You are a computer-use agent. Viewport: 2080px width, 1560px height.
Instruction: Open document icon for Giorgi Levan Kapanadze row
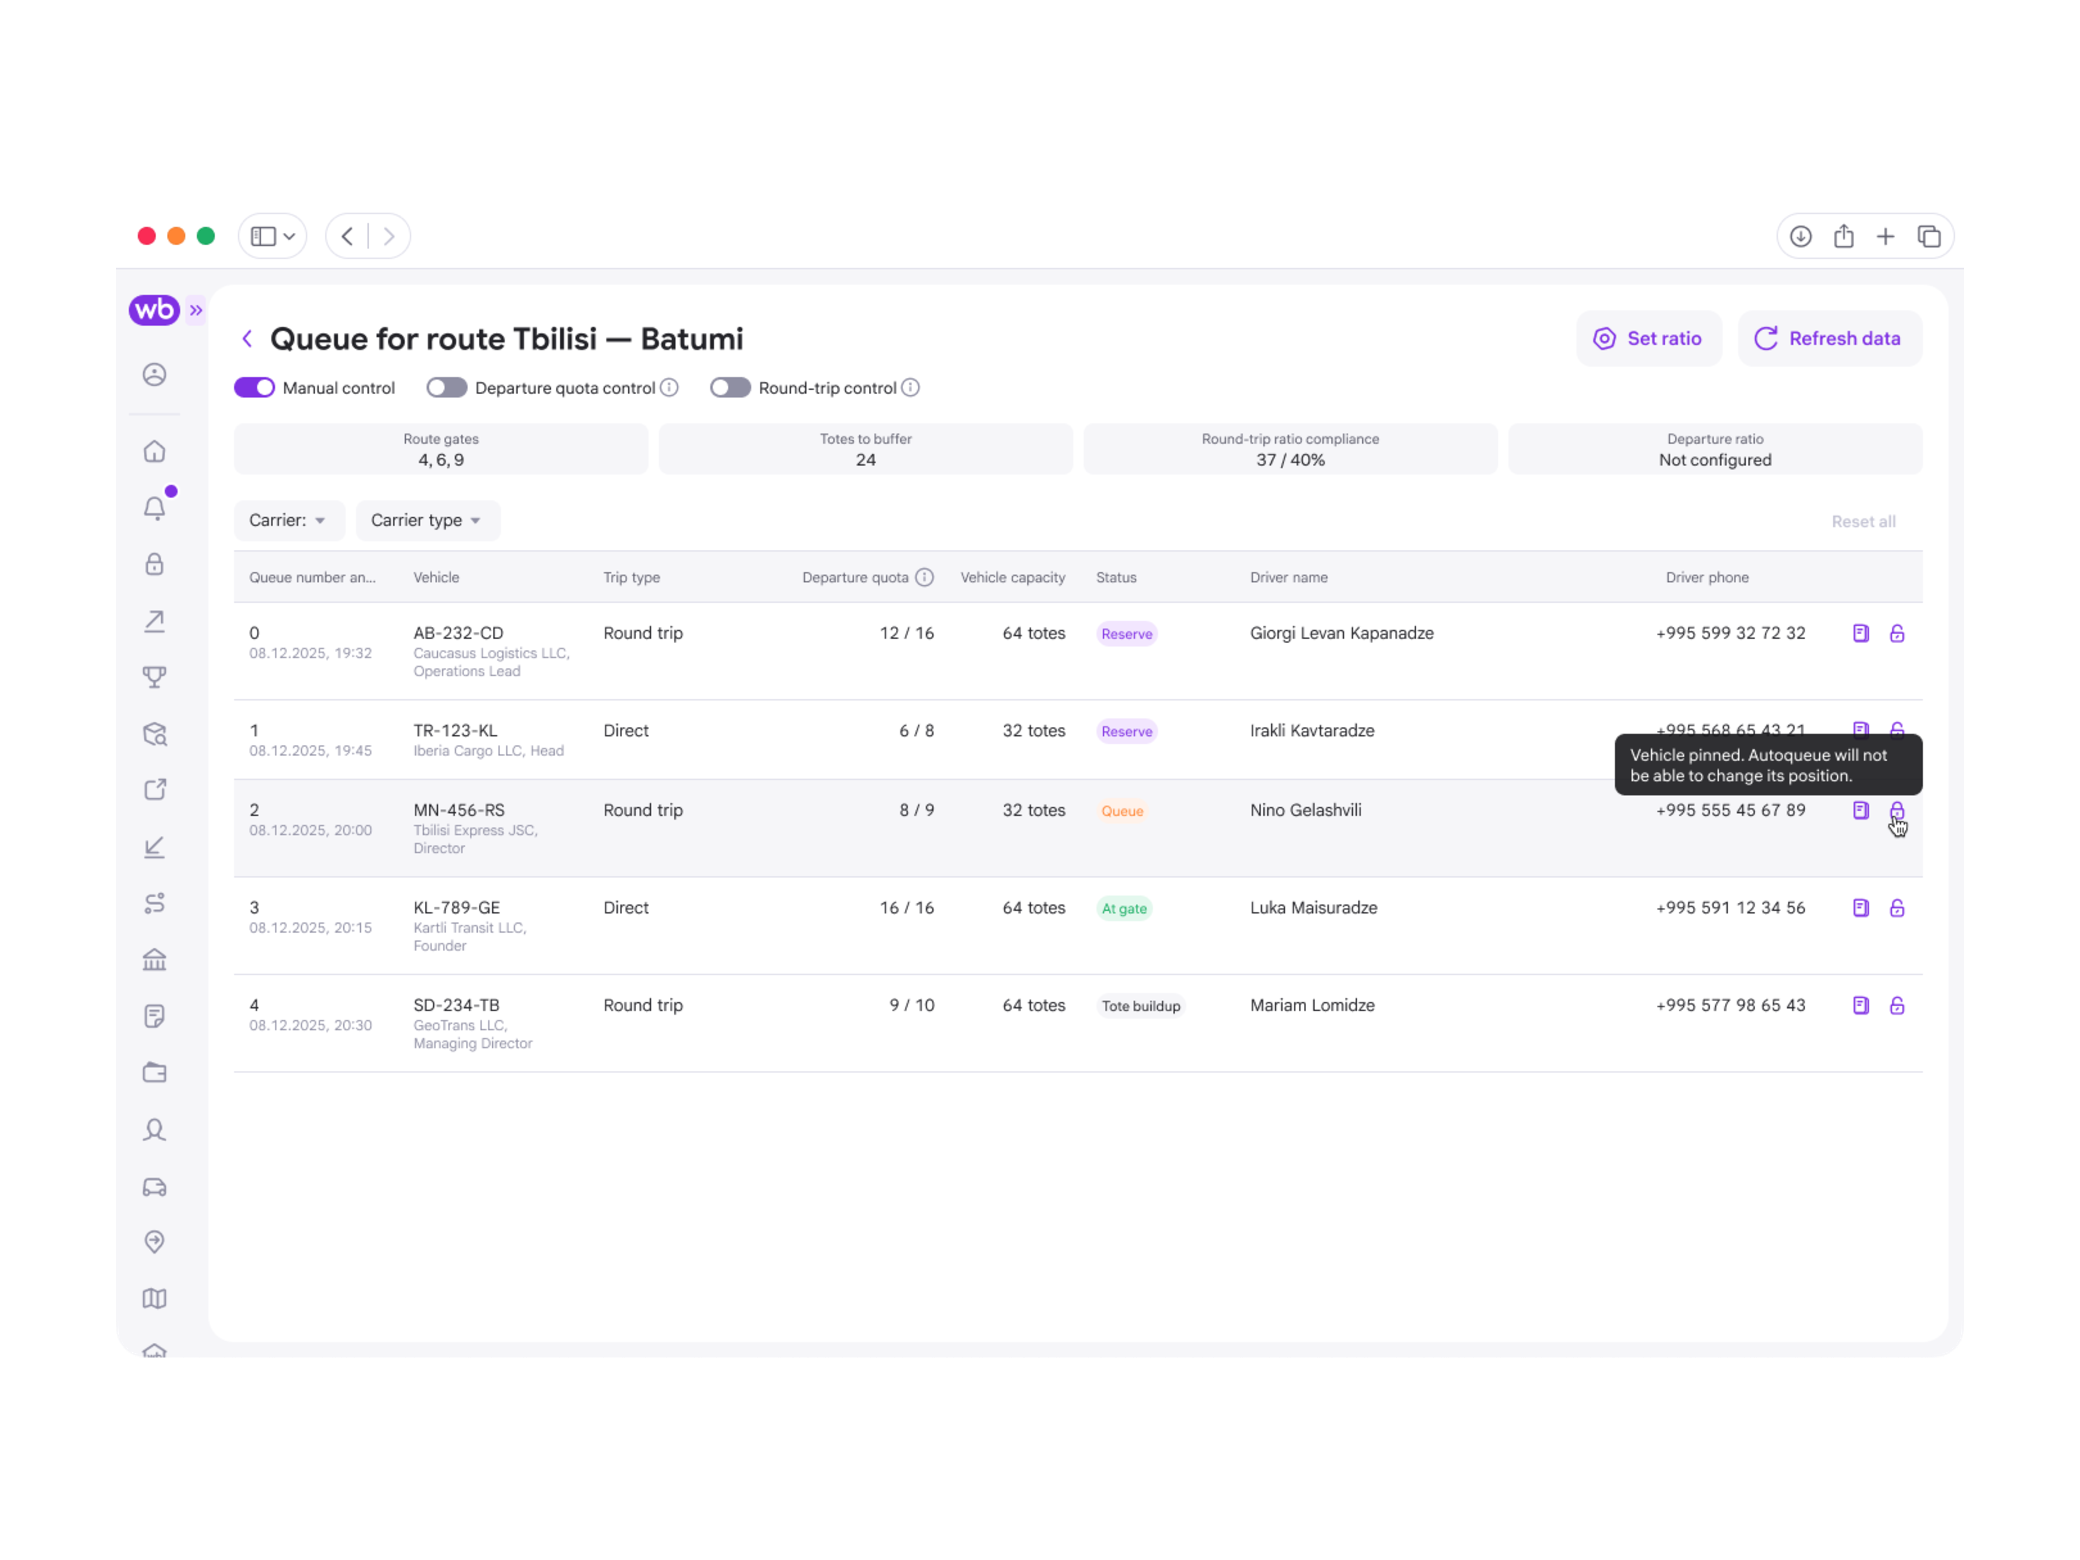click(1860, 634)
